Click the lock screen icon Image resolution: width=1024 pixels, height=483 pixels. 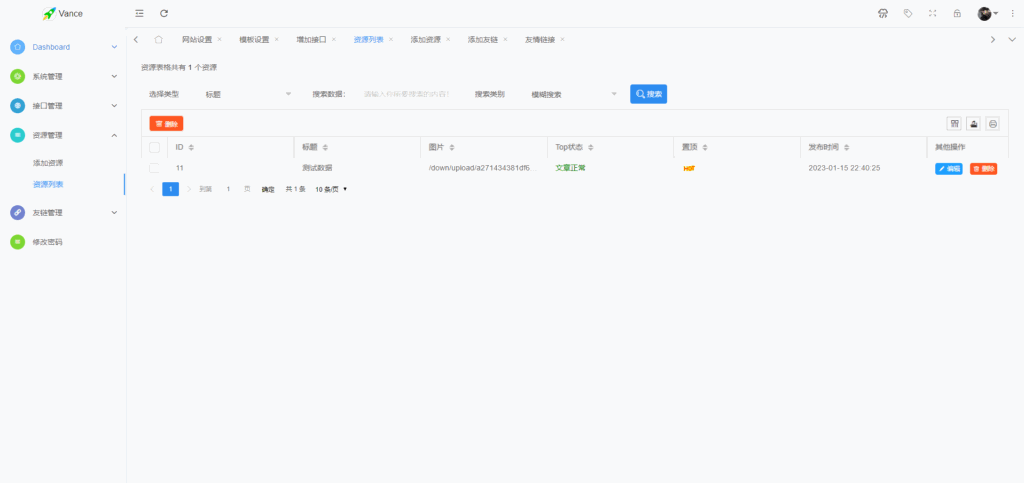[957, 13]
